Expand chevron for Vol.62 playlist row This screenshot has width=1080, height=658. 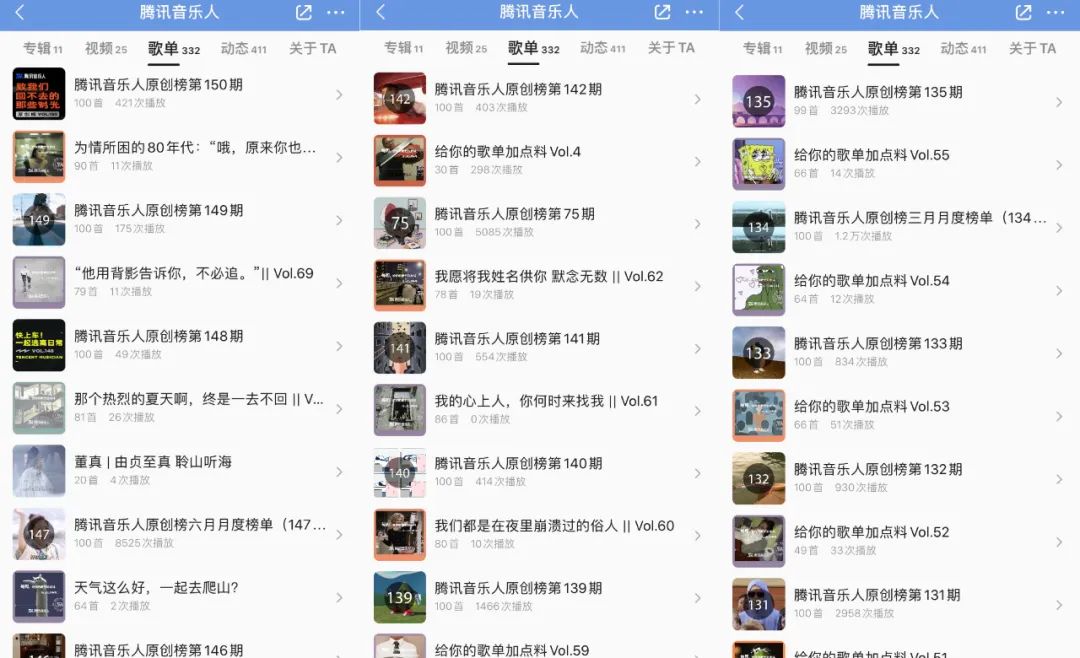tap(697, 286)
